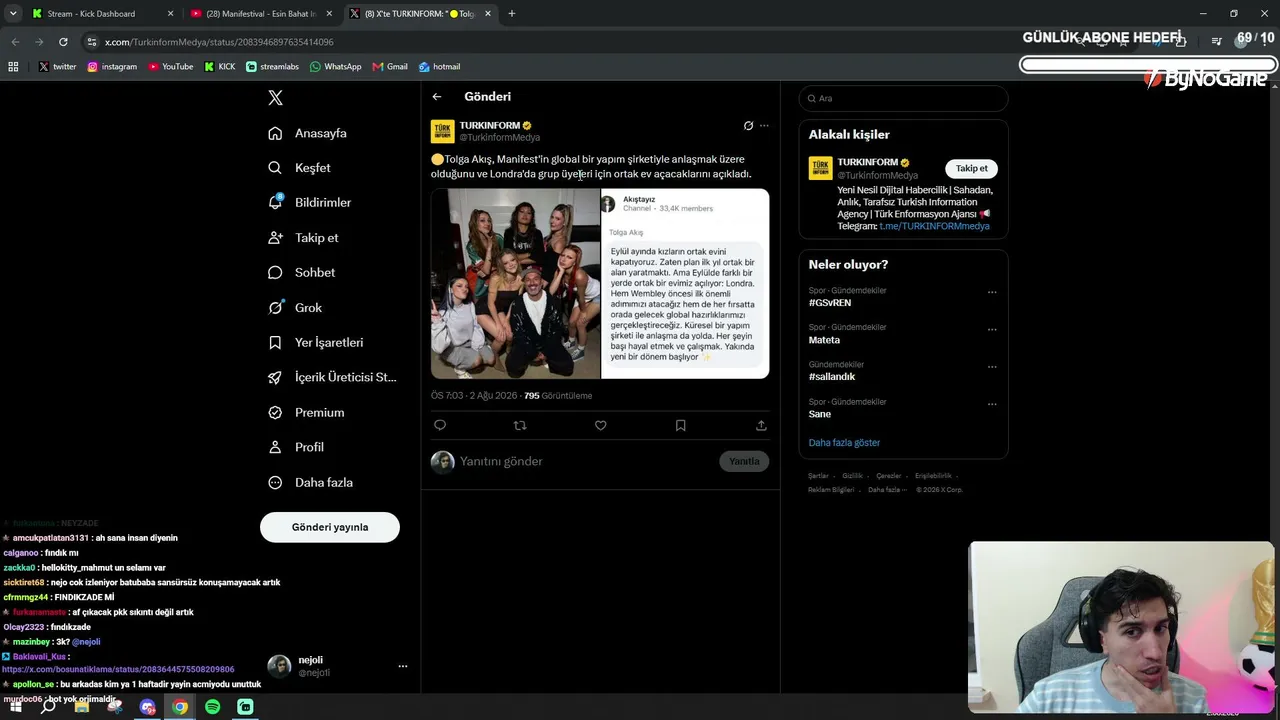Viewport: 1280px width, 720px height.
Task: Open Discord from the taskbar
Action: click(x=148, y=707)
